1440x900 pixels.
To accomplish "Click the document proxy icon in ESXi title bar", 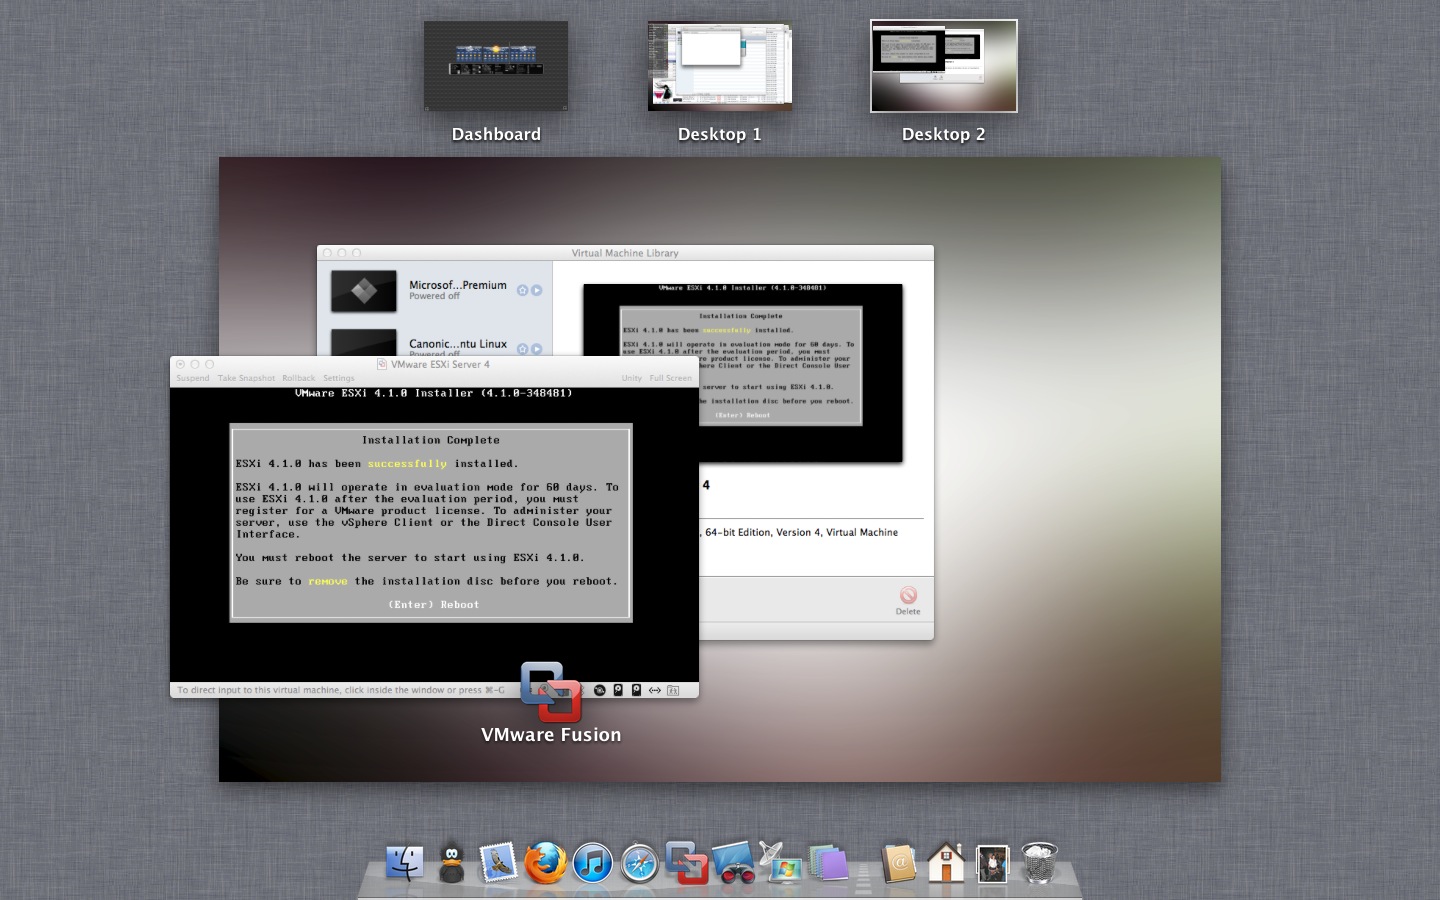I will (x=382, y=364).
